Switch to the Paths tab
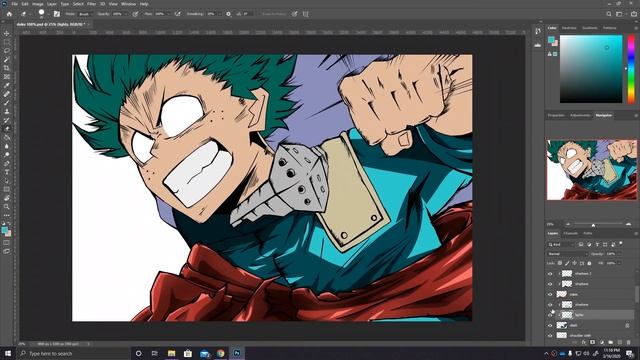The image size is (640, 360). click(x=588, y=233)
